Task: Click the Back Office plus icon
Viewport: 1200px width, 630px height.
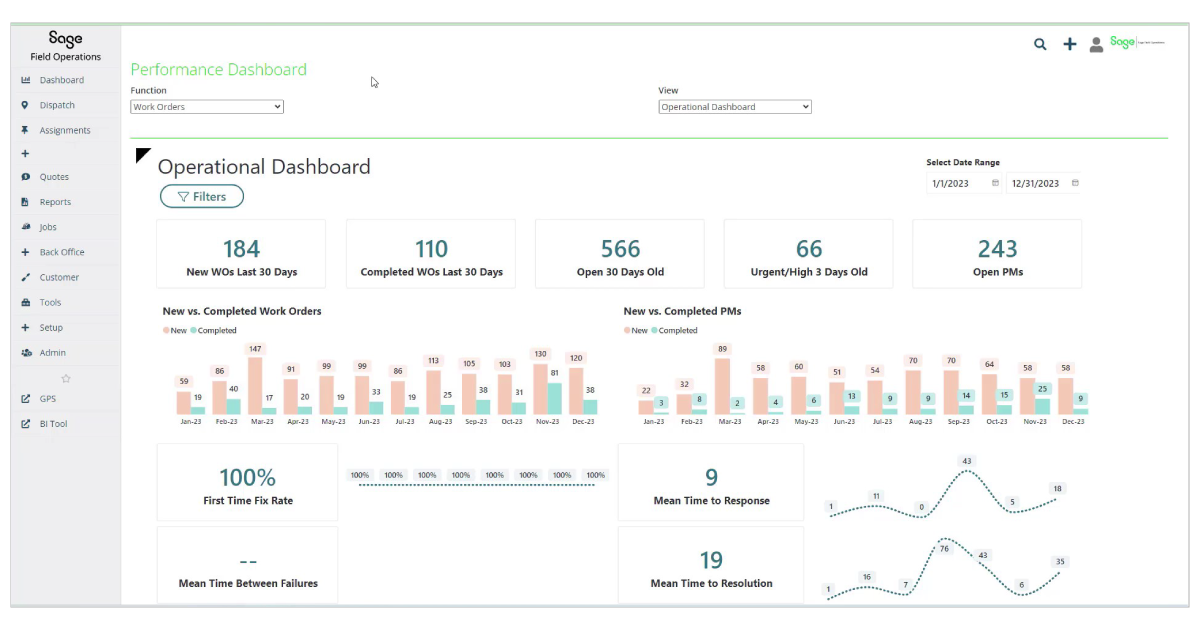Action: pos(25,252)
